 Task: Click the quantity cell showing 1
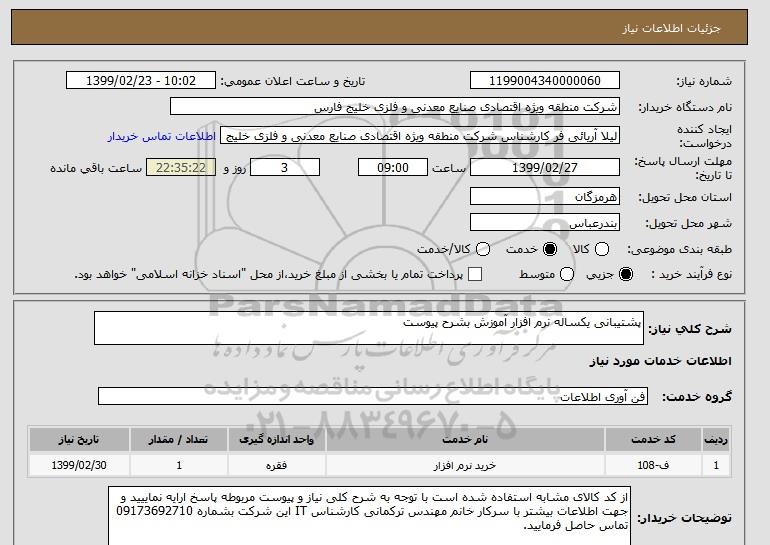[x=179, y=465]
